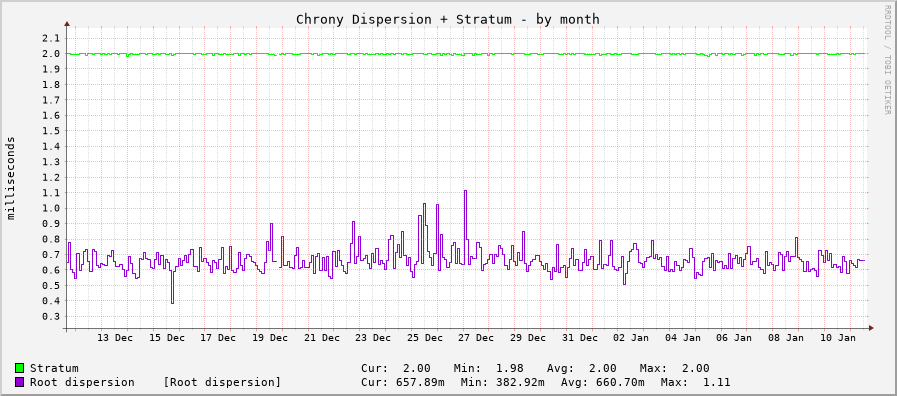Screen dimensions: 897x396
Task: Click the 10 Jan x-axis date label
Action: (838, 338)
